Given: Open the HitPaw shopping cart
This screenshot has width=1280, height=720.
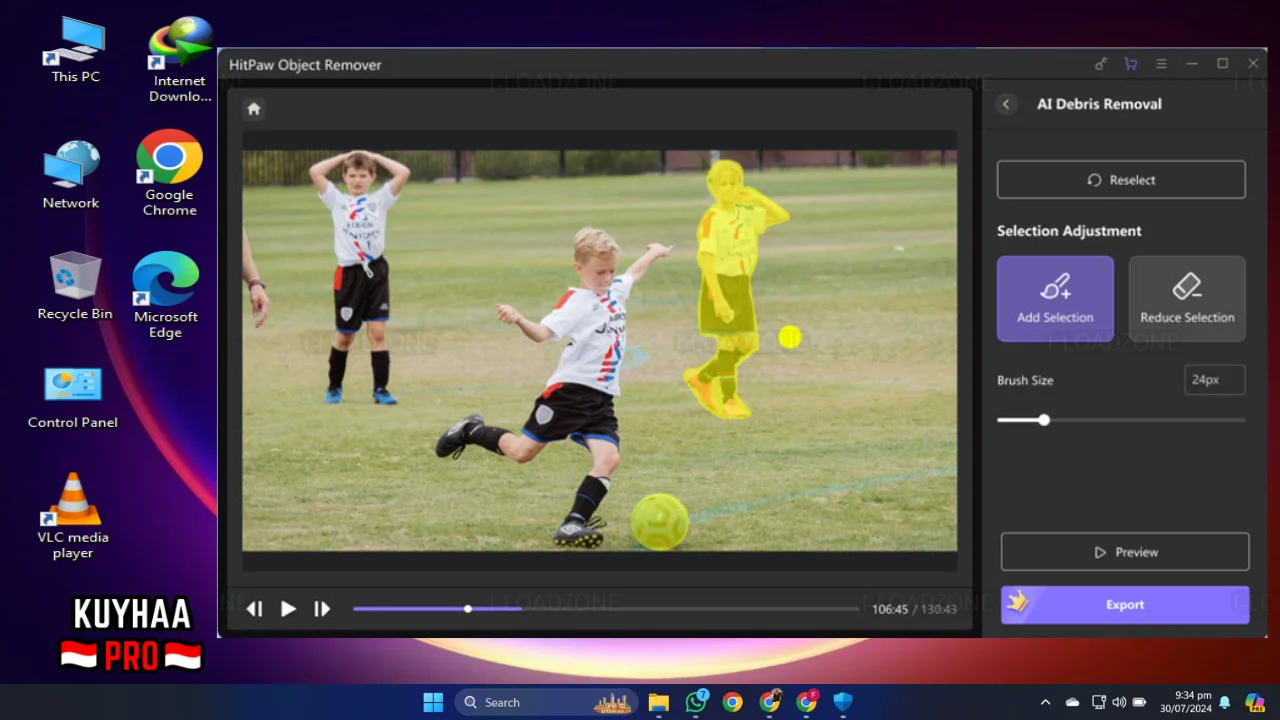Looking at the screenshot, I should [x=1131, y=64].
